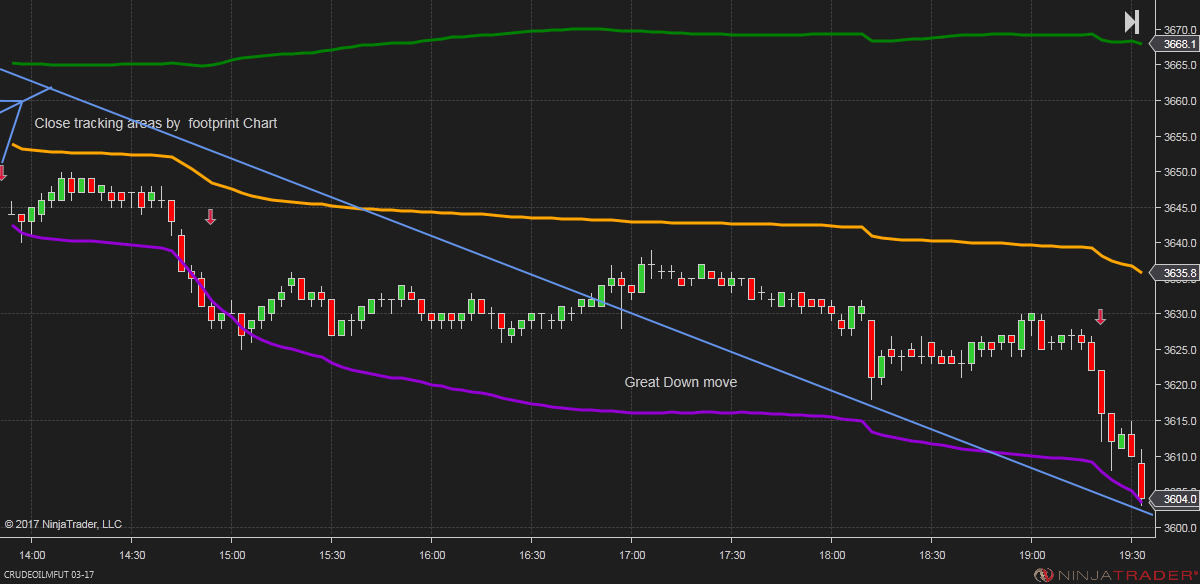Click the orange line price marker 3635.8
Image resolution: width=1200 pixels, height=584 pixels.
[x=1176, y=272]
